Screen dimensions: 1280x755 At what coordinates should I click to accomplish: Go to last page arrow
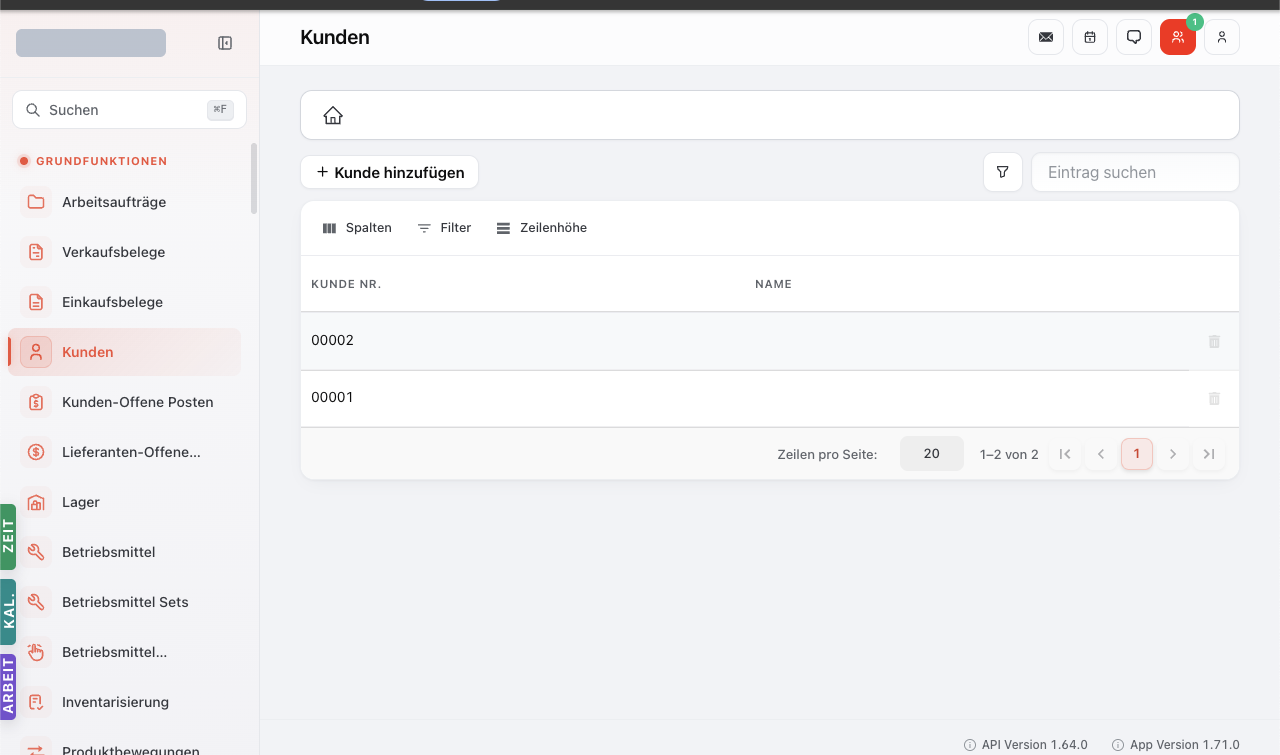click(x=1209, y=454)
